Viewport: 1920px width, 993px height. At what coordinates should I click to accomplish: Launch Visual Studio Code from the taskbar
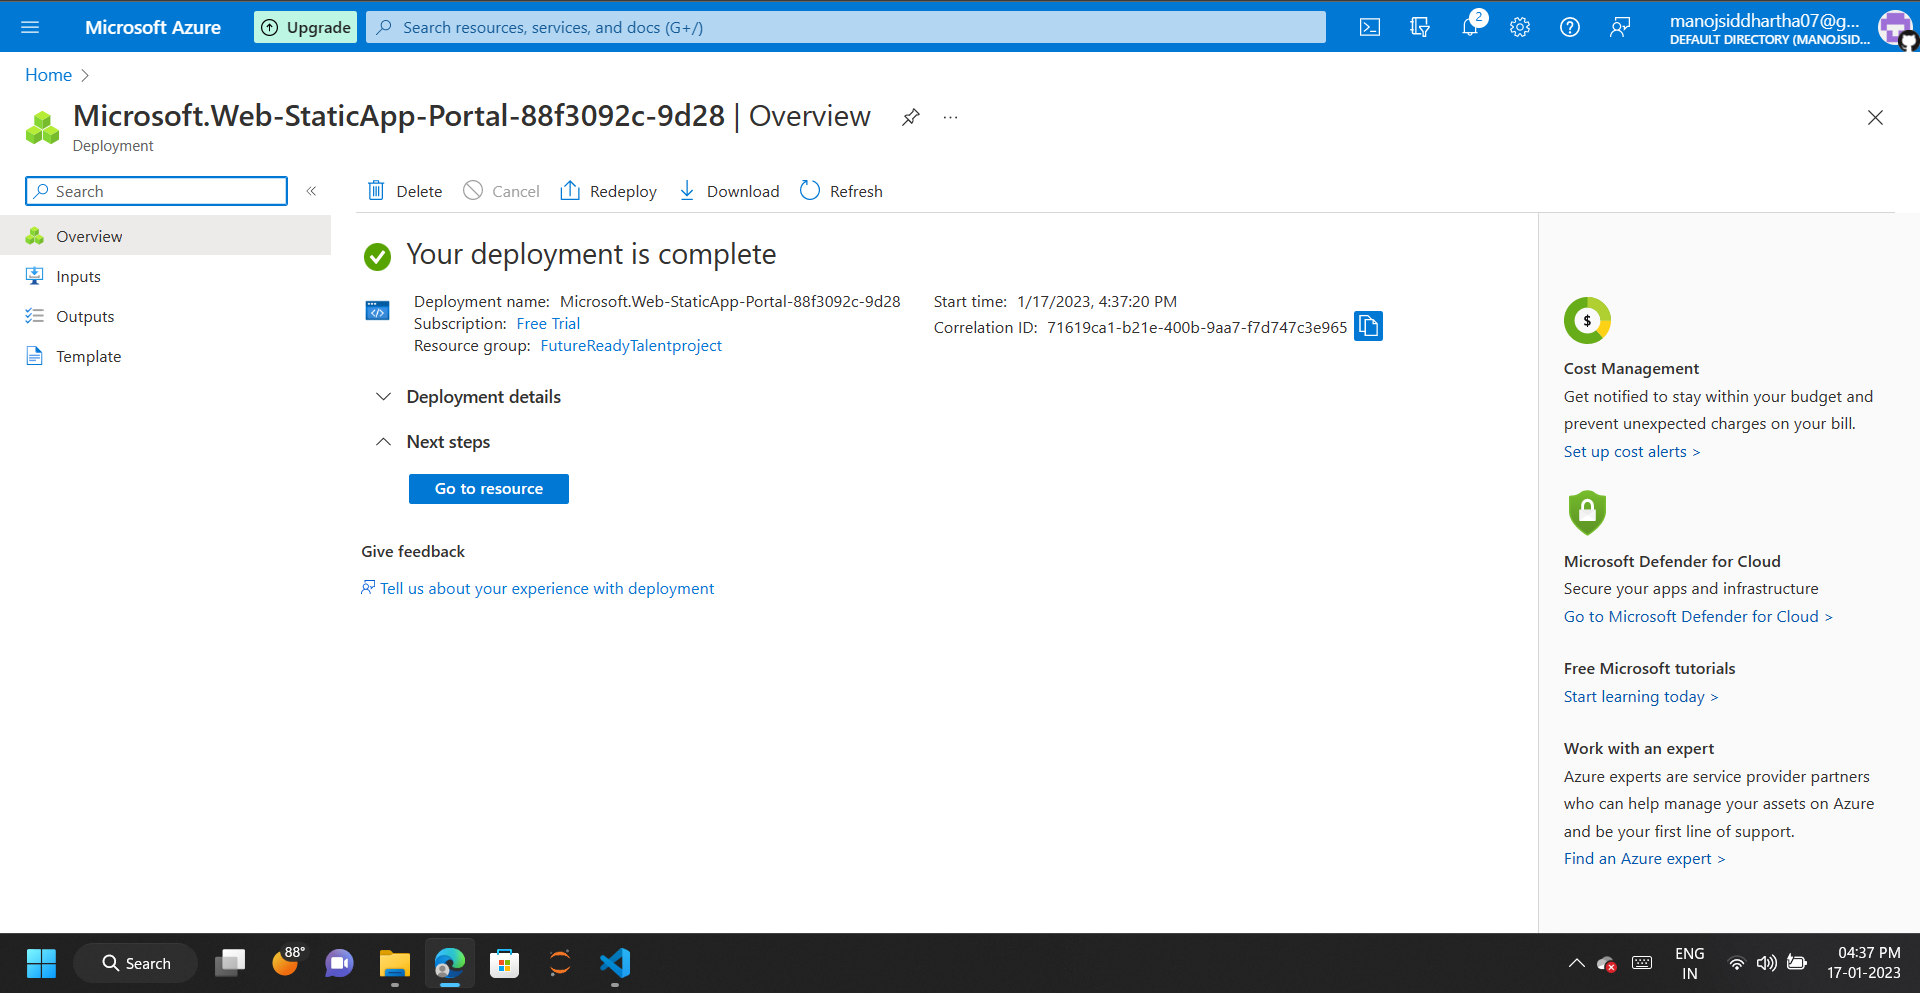pyautogui.click(x=614, y=963)
